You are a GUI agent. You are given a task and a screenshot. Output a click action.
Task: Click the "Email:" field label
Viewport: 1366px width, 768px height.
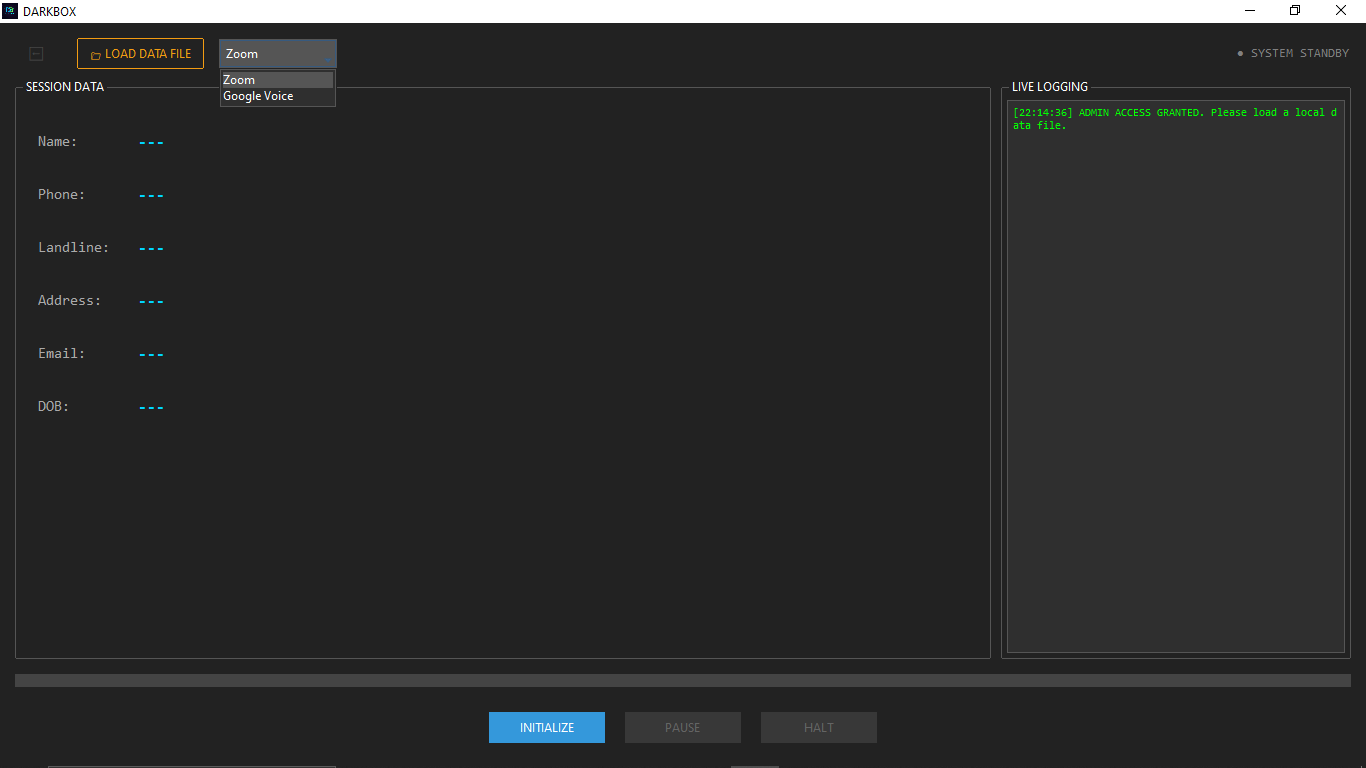coord(62,354)
